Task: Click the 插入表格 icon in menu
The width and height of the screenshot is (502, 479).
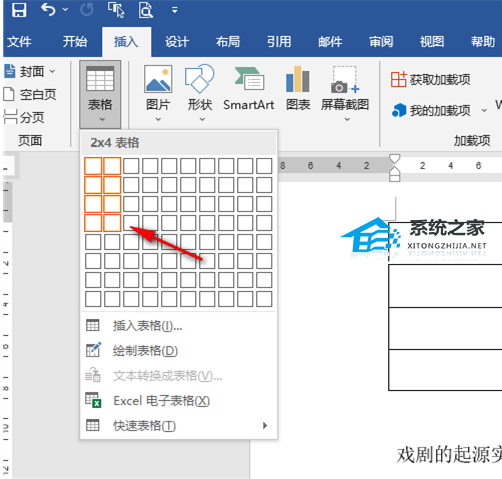Action: (x=93, y=325)
